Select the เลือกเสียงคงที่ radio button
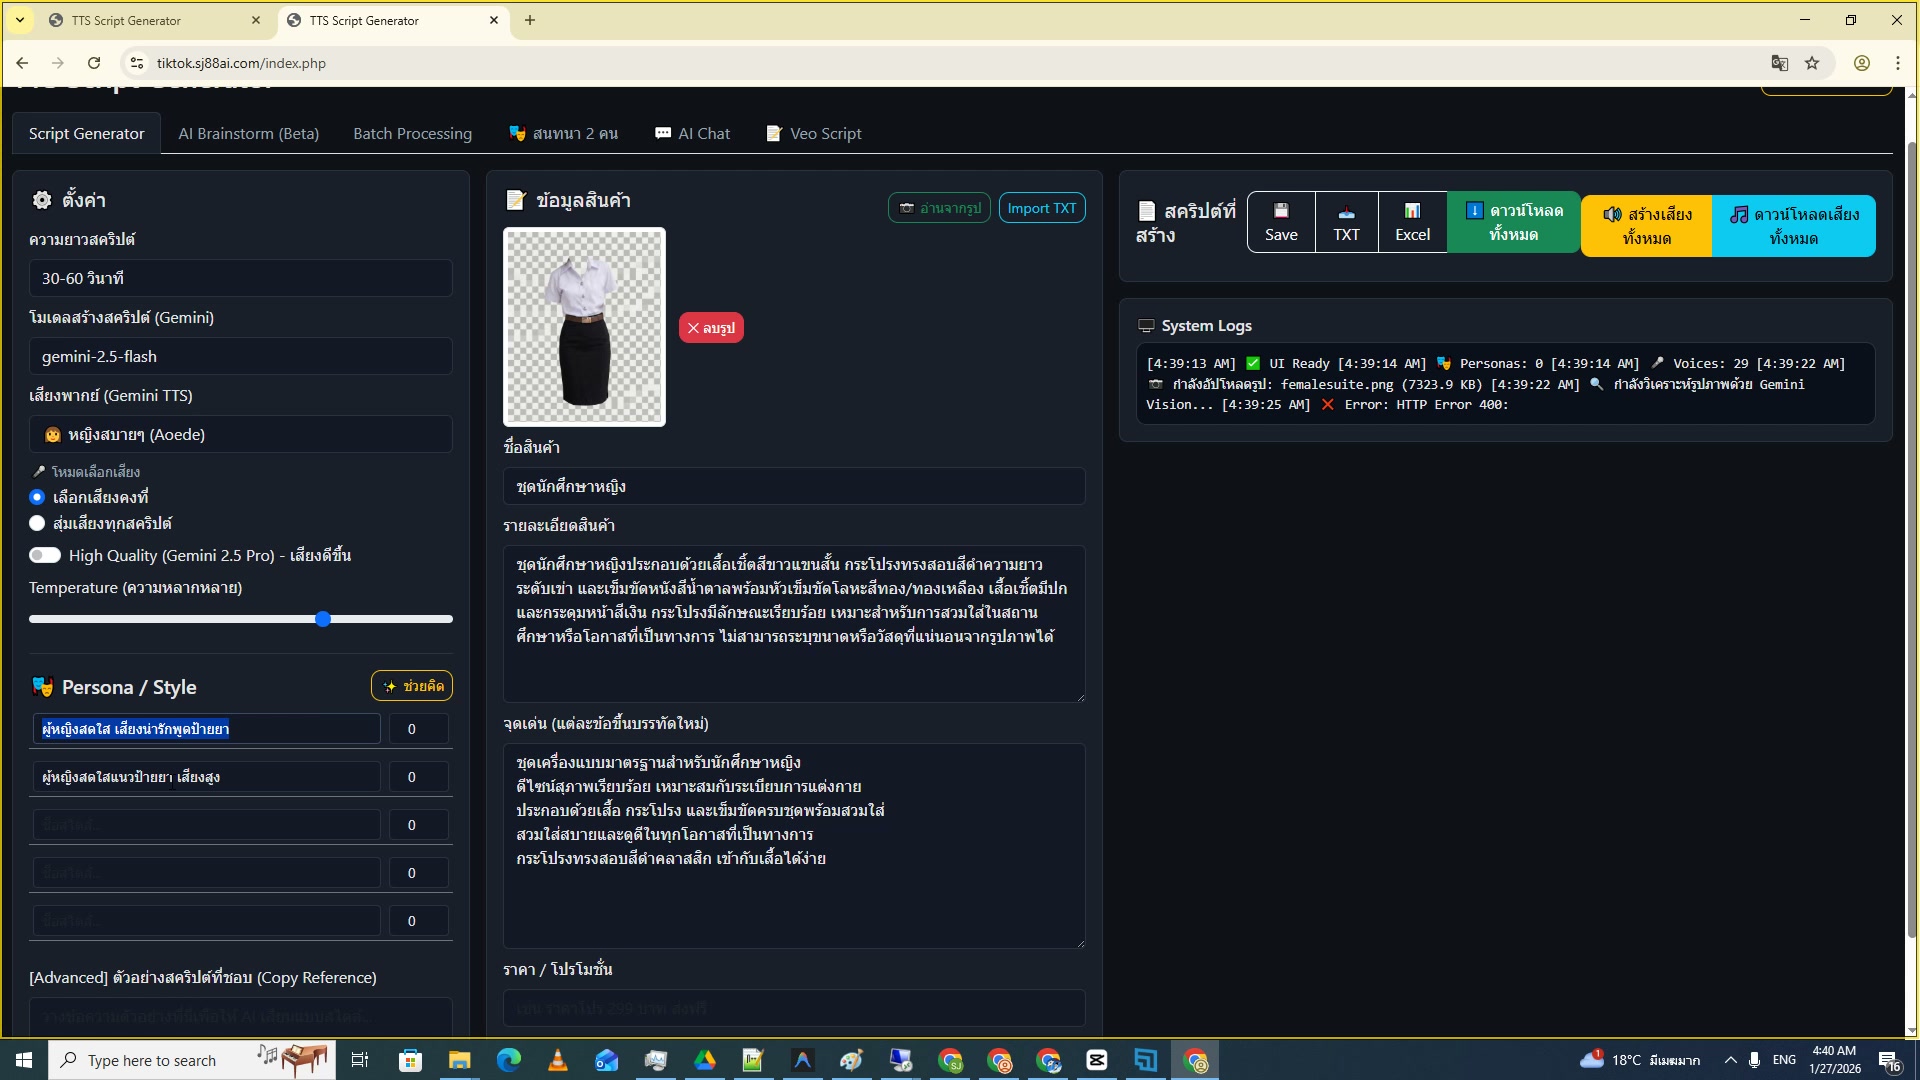This screenshot has height=1080, width=1920. pos(37,497)
